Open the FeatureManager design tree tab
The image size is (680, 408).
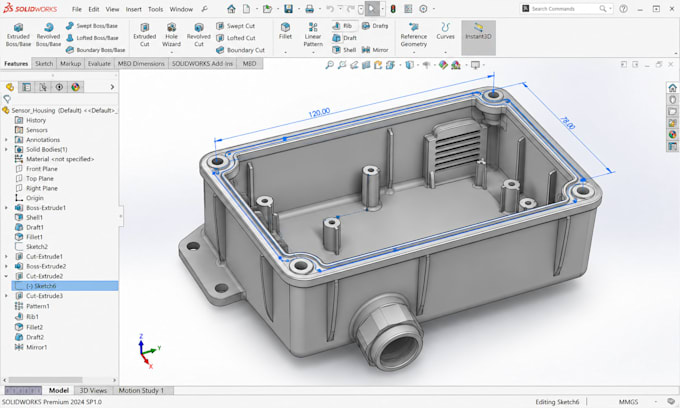(10, 87)
